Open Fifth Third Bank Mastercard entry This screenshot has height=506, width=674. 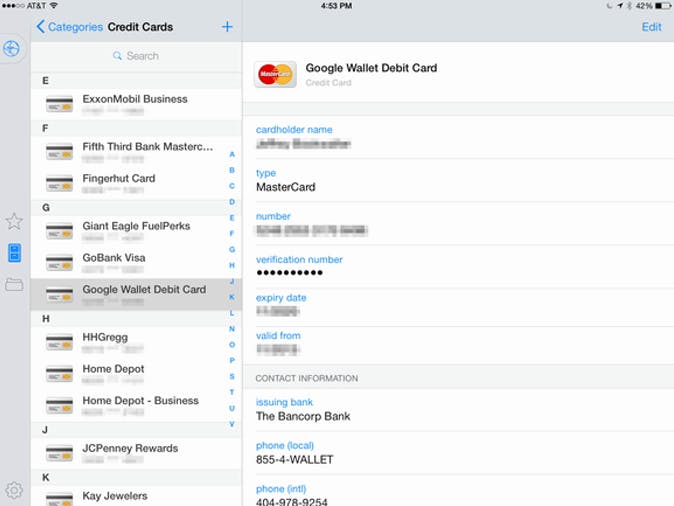click(x=136, y=152)
